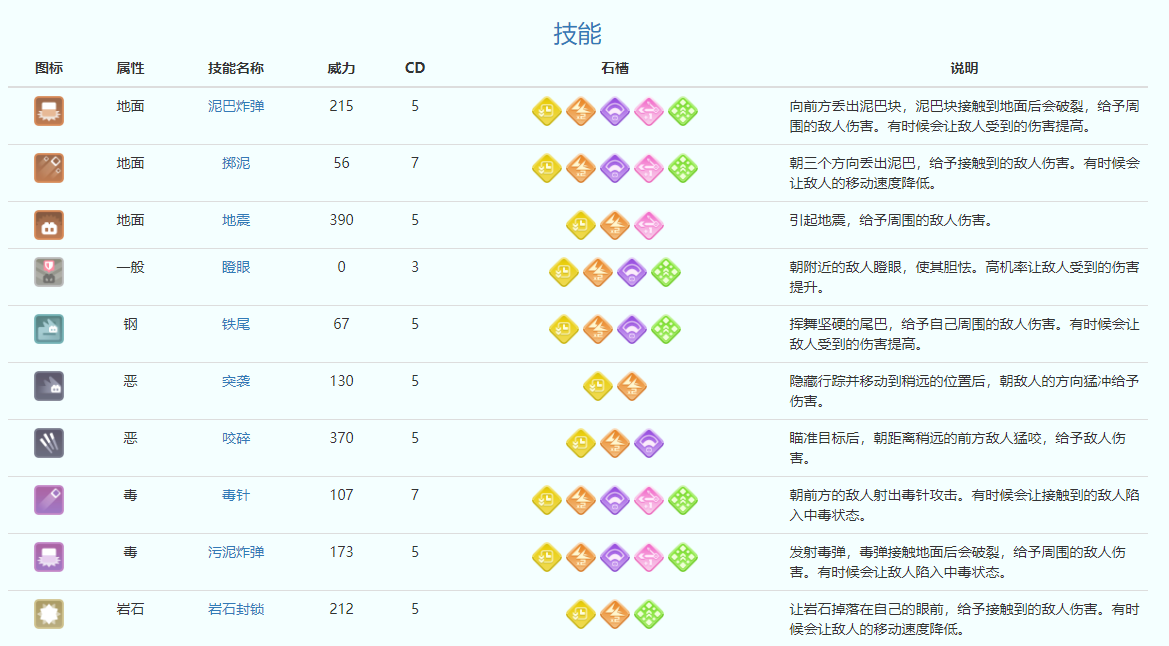Click the 岩石 attribute cell

(x=130, y=609)
